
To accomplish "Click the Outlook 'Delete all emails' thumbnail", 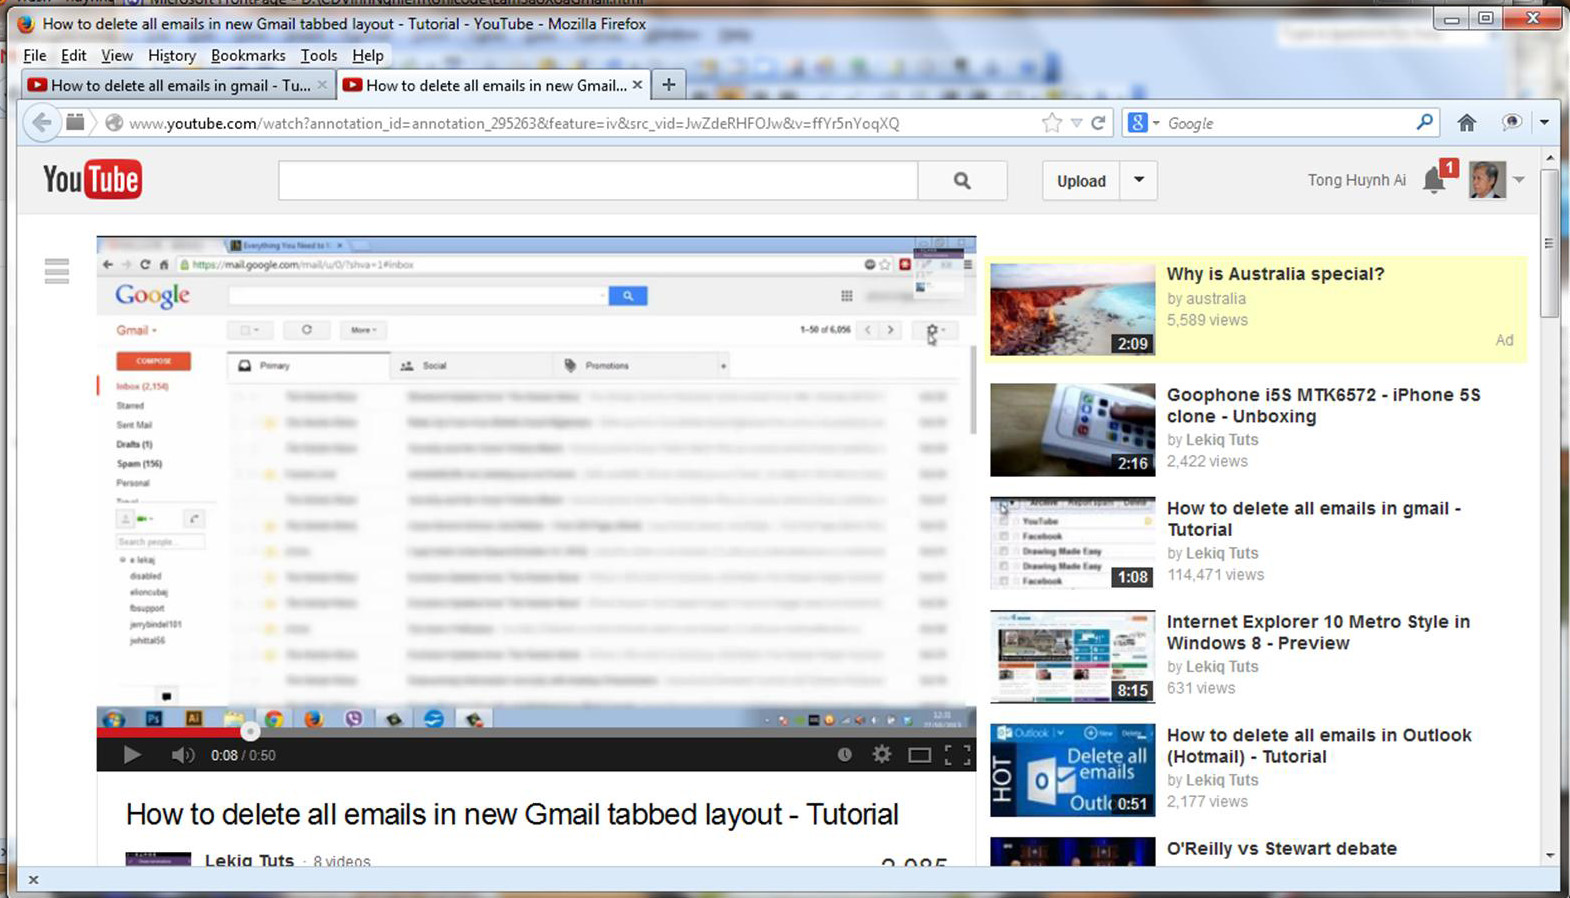I will [x=1072, y=770].
